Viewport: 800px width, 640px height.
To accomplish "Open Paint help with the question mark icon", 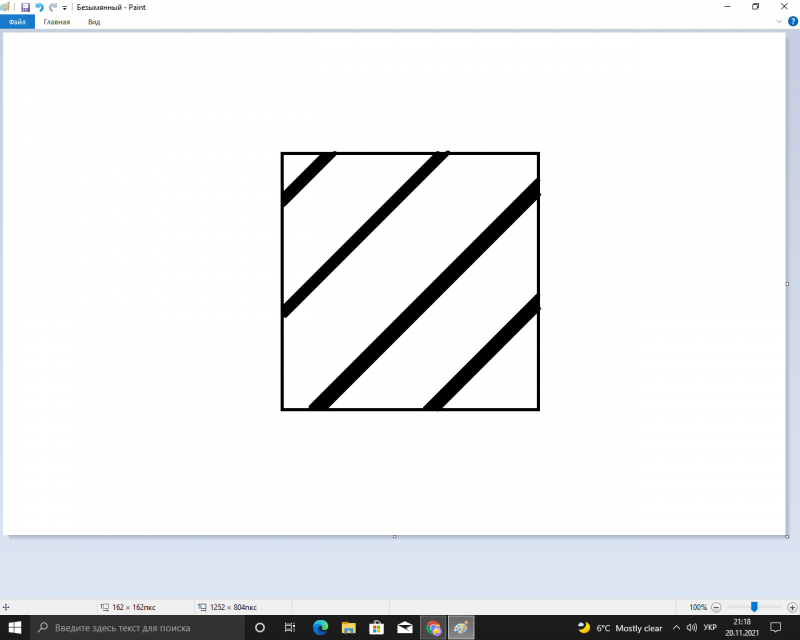I will 792,21.
